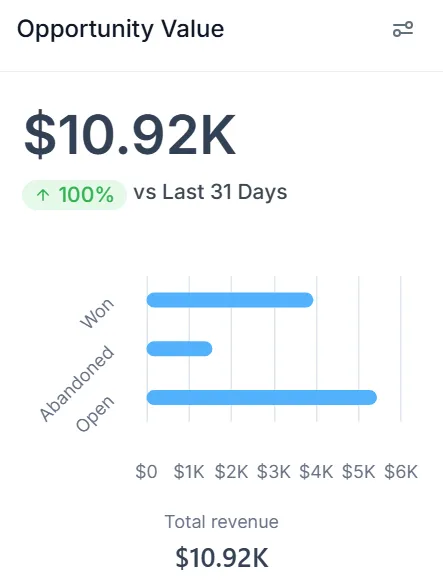The image size is (443, 587).
Task: Click the large $10.92K headline figure
Action: tap(130, 134)
